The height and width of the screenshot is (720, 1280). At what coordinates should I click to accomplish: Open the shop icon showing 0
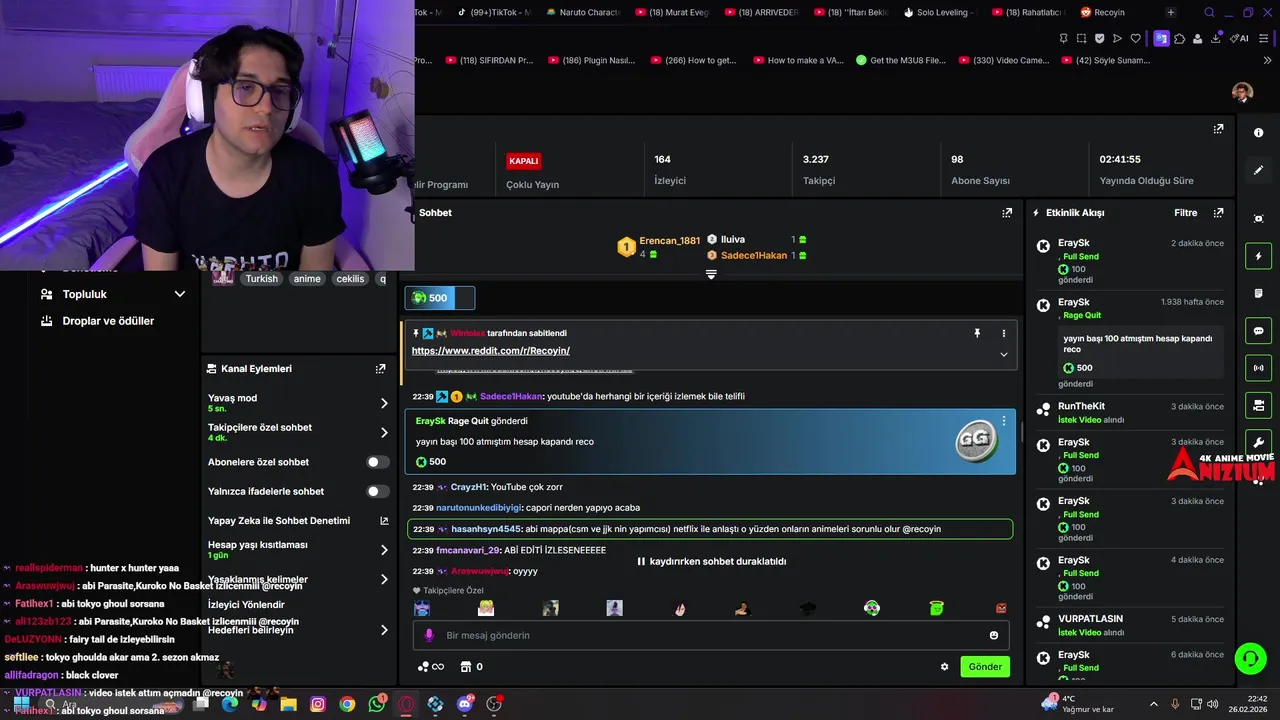tap(471, 667)
